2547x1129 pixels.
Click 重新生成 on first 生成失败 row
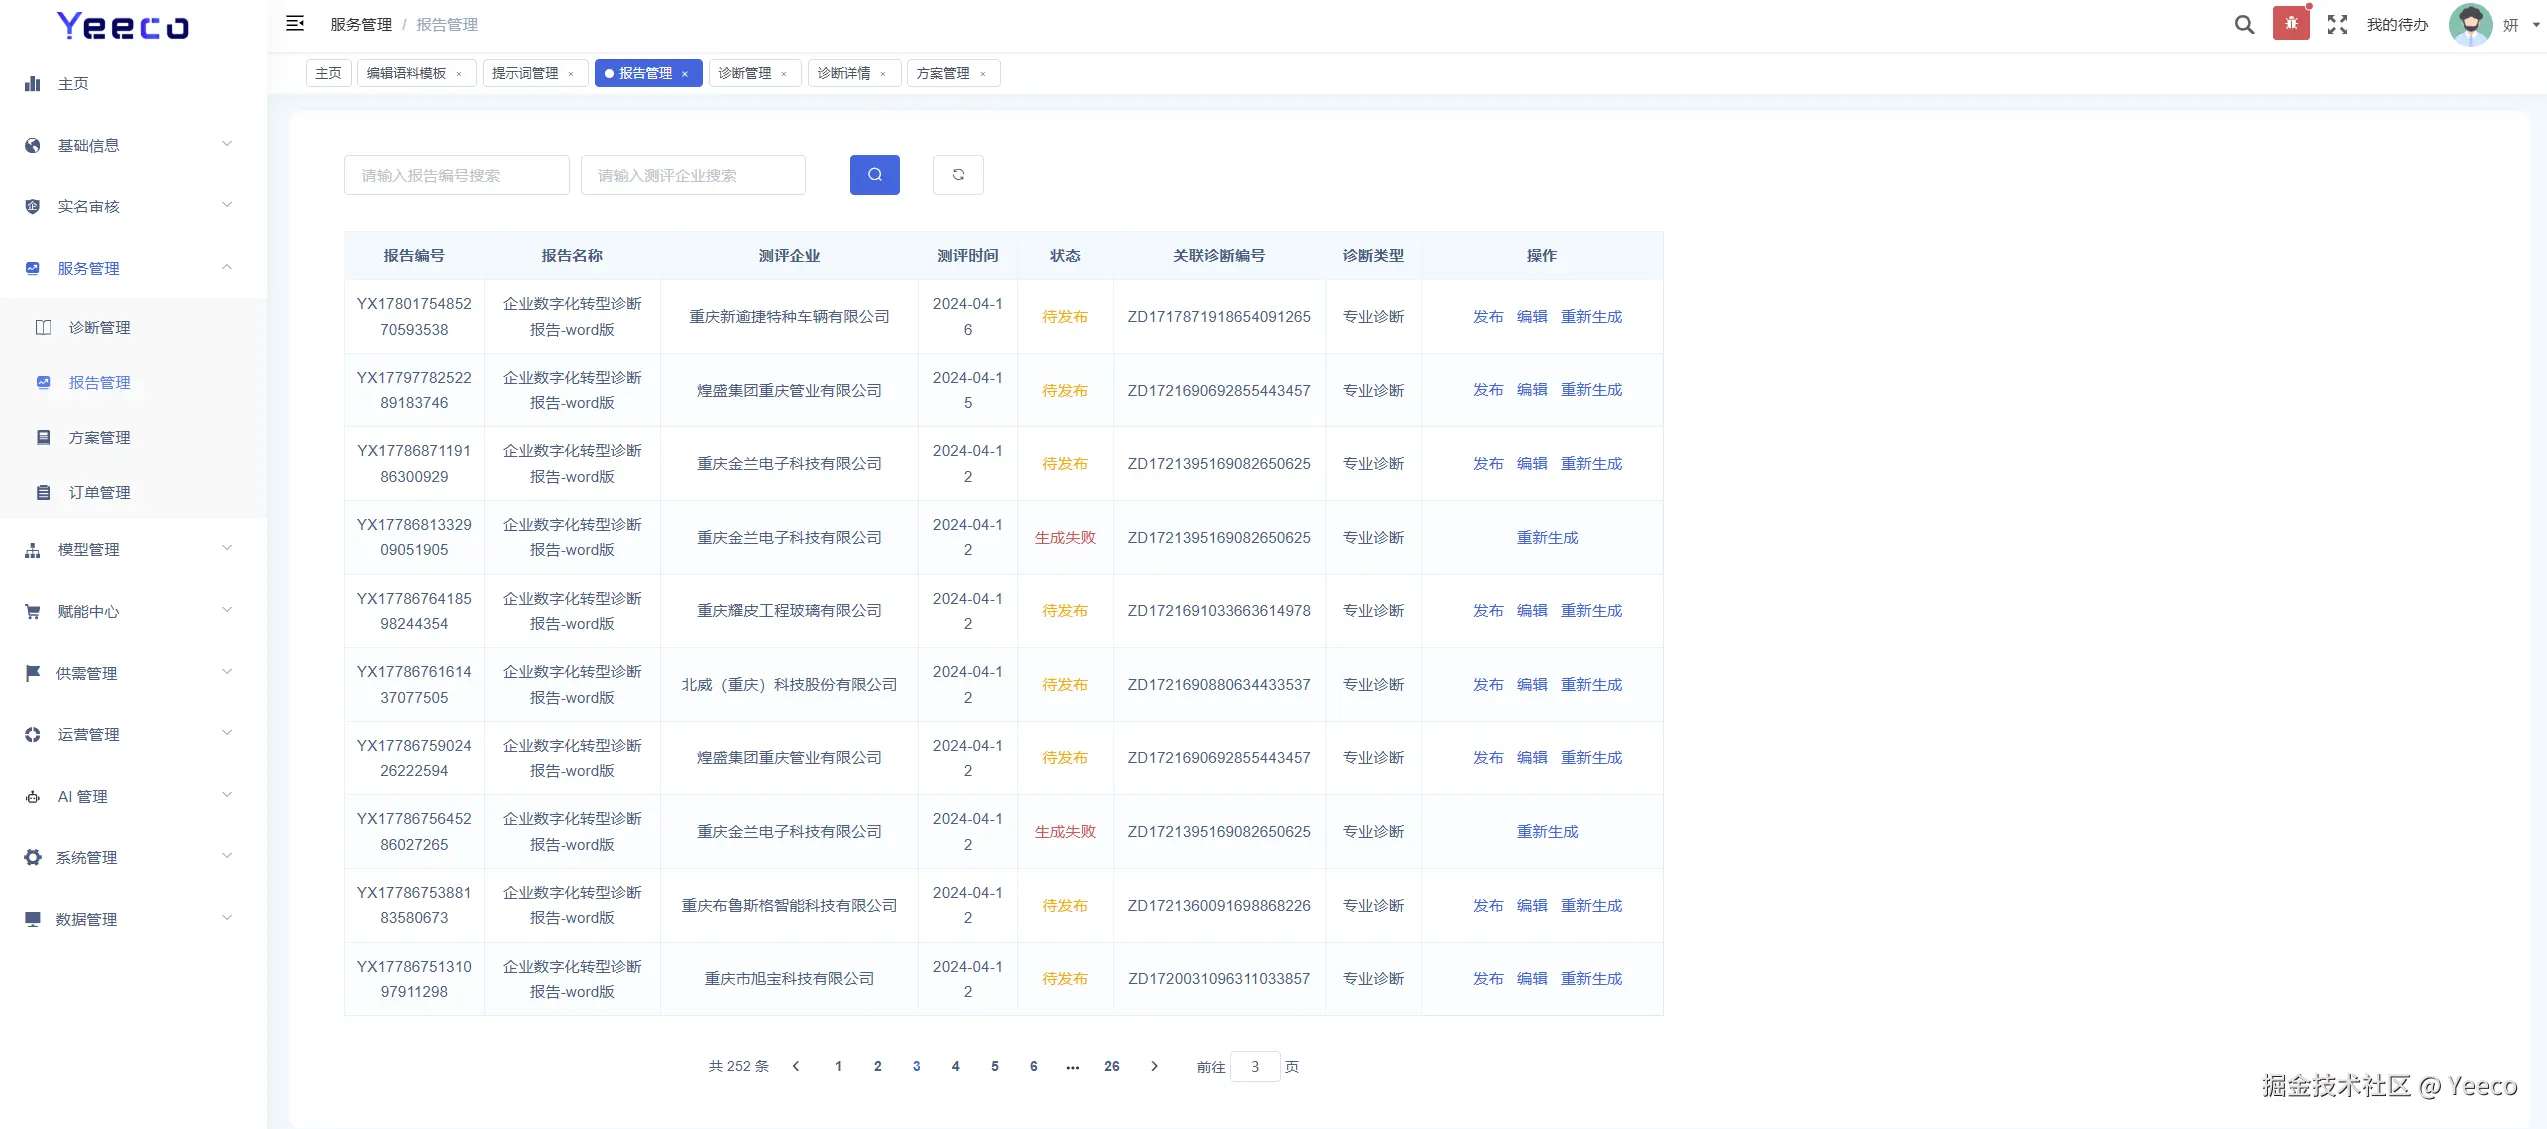click(x=1546, y=538)
